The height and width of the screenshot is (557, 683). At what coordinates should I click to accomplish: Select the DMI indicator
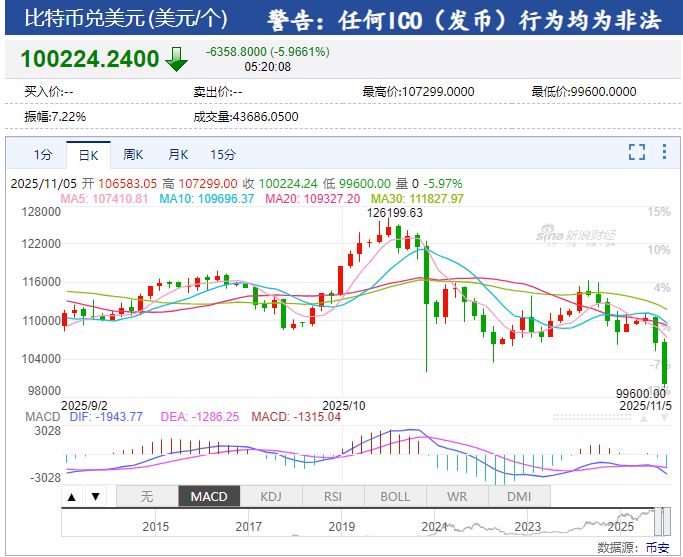point(519,496)
